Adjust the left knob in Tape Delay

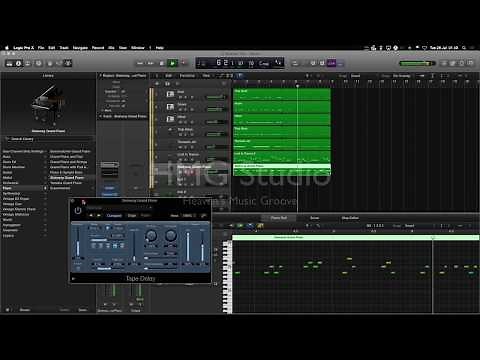coord(151,236)
